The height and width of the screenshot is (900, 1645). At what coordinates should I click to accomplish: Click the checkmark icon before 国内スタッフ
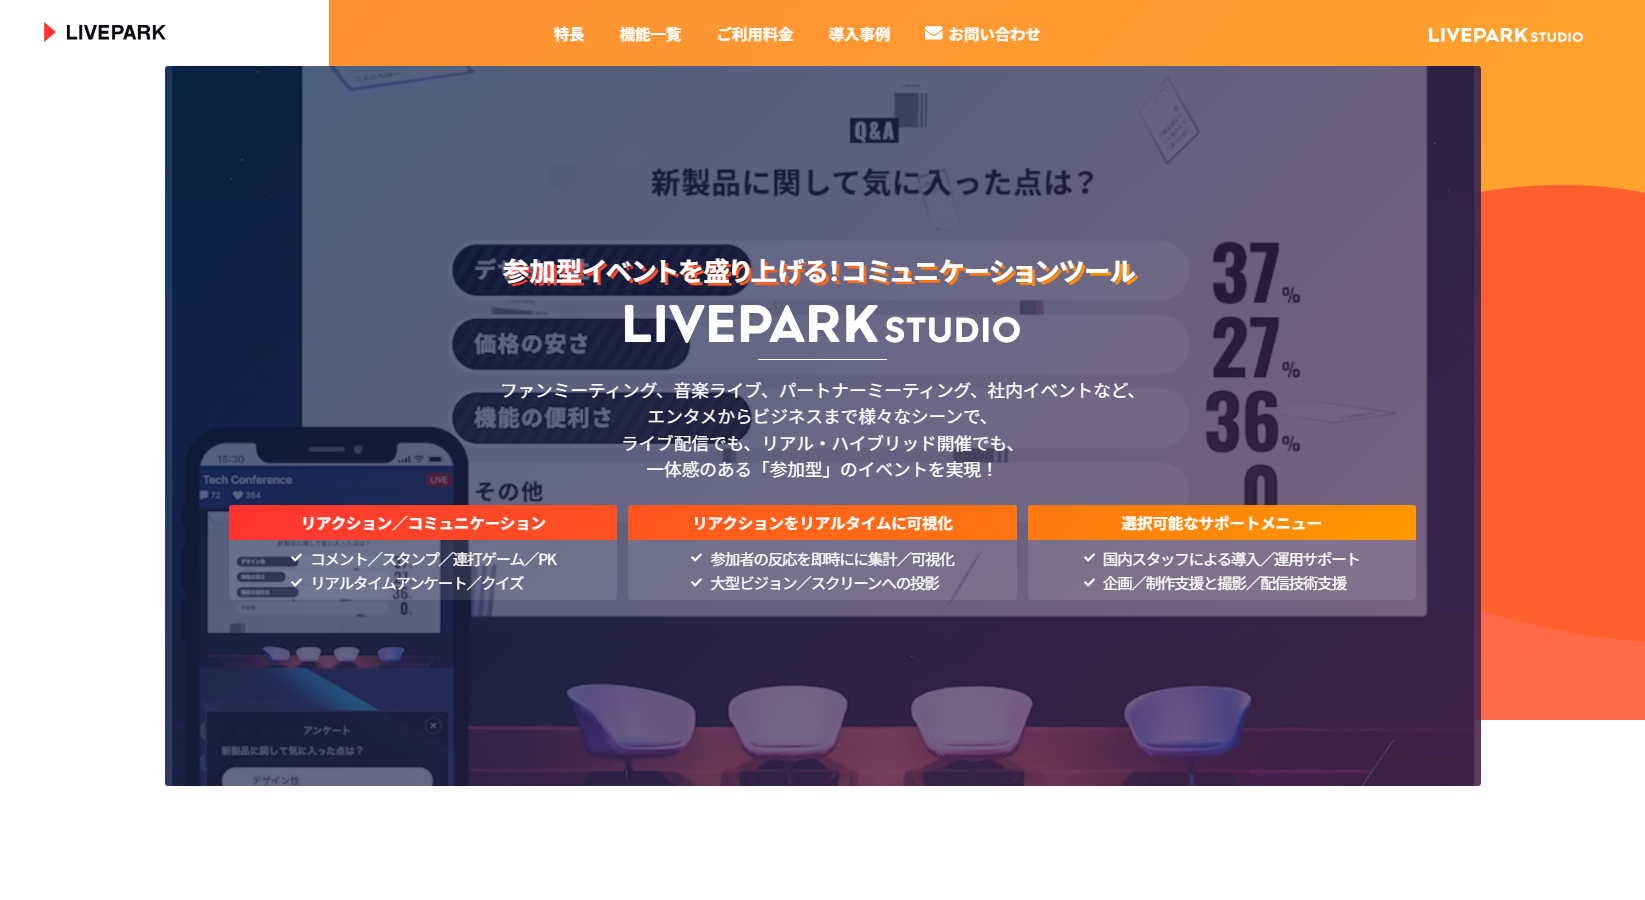(1089, 558)
